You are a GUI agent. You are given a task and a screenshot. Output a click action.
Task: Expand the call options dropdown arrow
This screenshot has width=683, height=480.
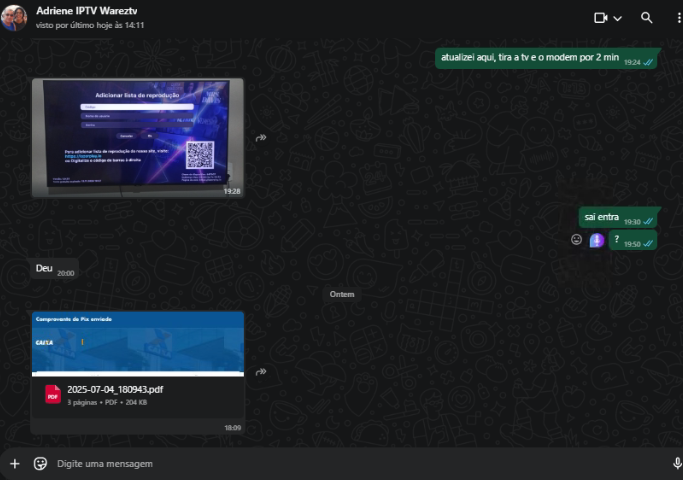point(618,18)
